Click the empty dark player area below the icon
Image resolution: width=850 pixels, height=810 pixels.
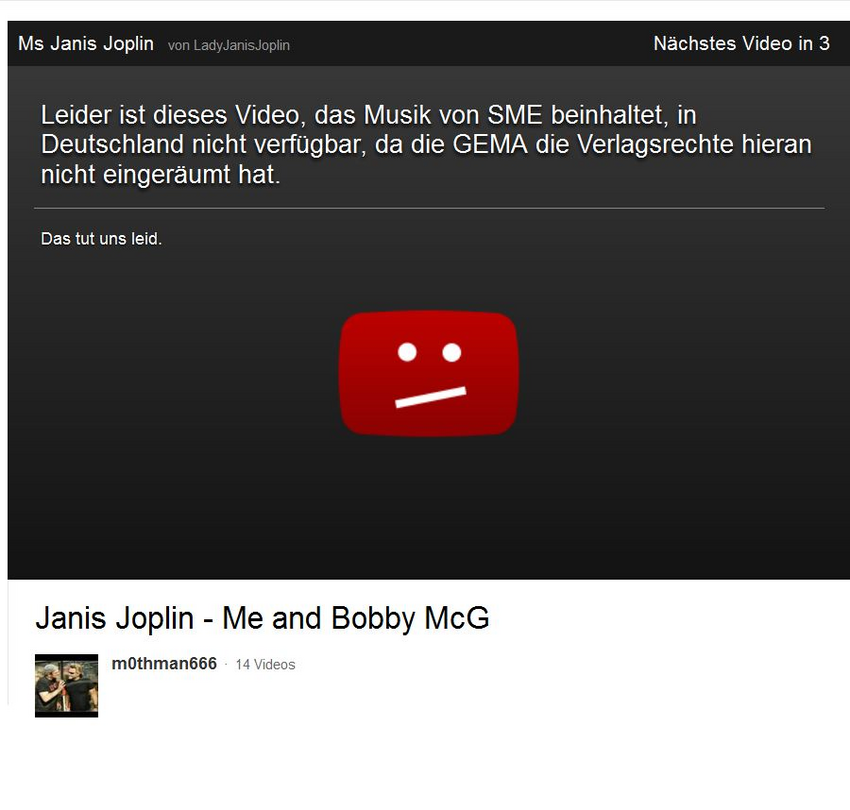[429, 510]
